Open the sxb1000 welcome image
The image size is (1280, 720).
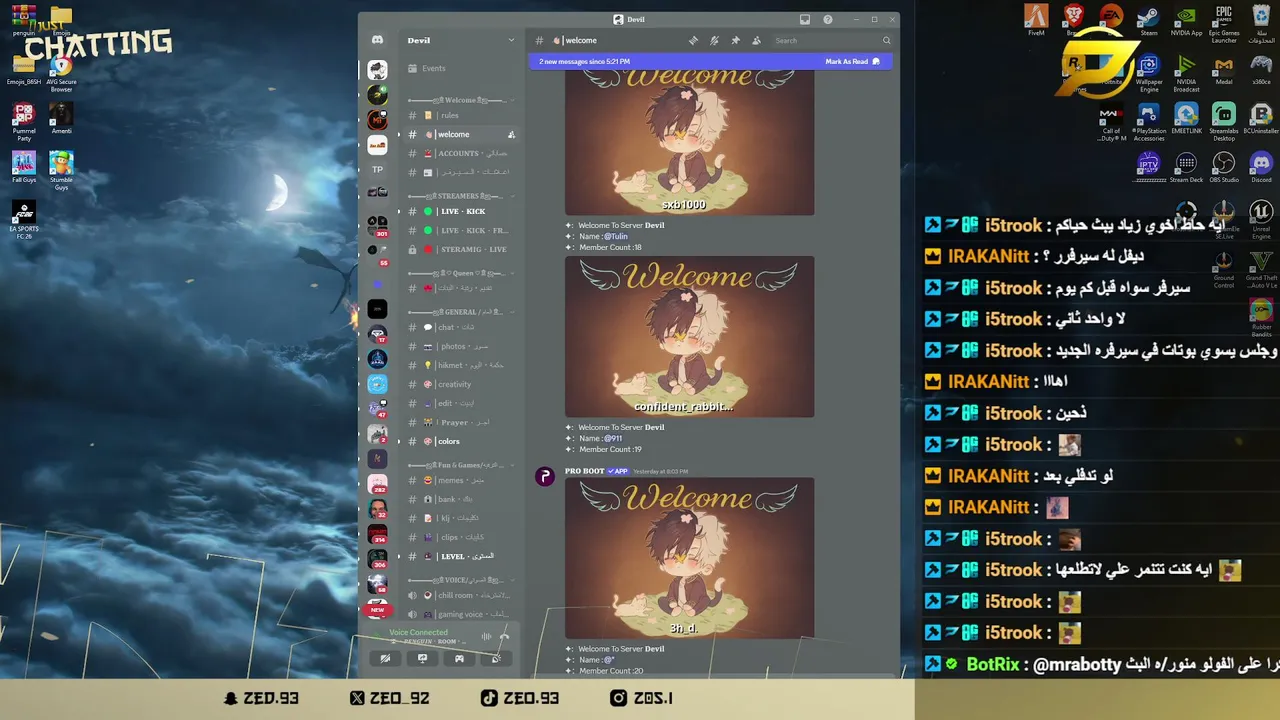pos(689,143)
